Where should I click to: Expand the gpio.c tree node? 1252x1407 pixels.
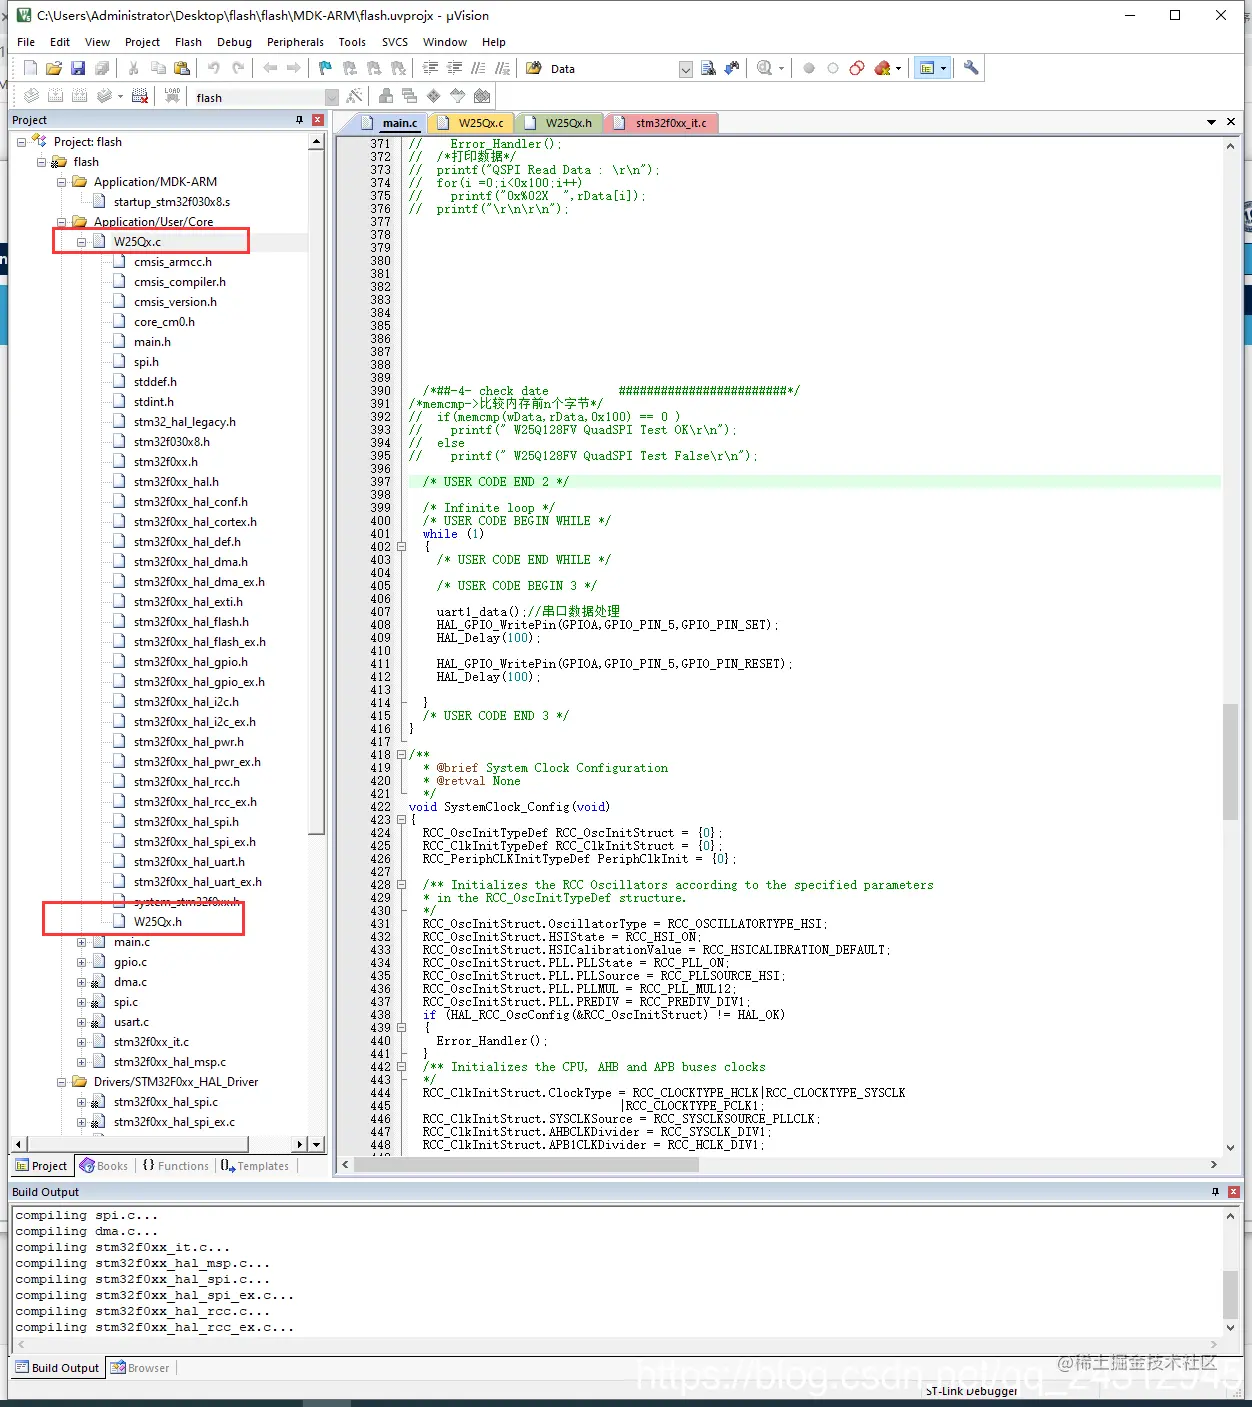point(82,962)
